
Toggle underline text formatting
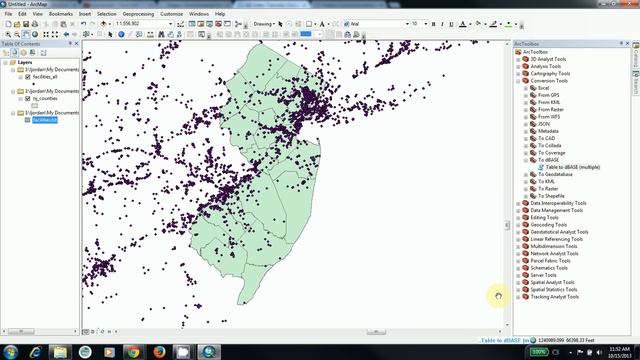(451, 24)
